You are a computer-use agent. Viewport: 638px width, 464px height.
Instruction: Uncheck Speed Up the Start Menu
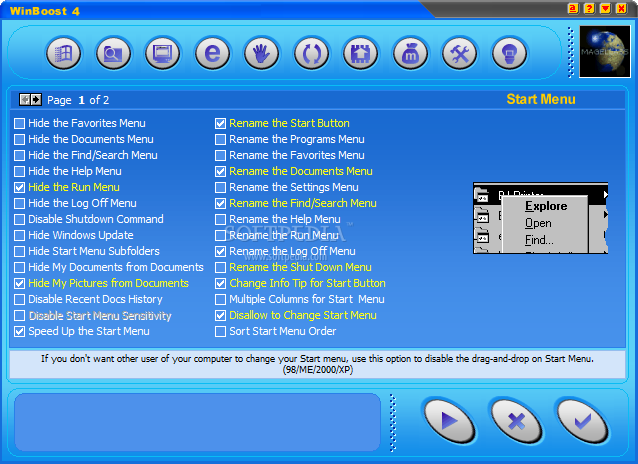[x=19, y=331]
